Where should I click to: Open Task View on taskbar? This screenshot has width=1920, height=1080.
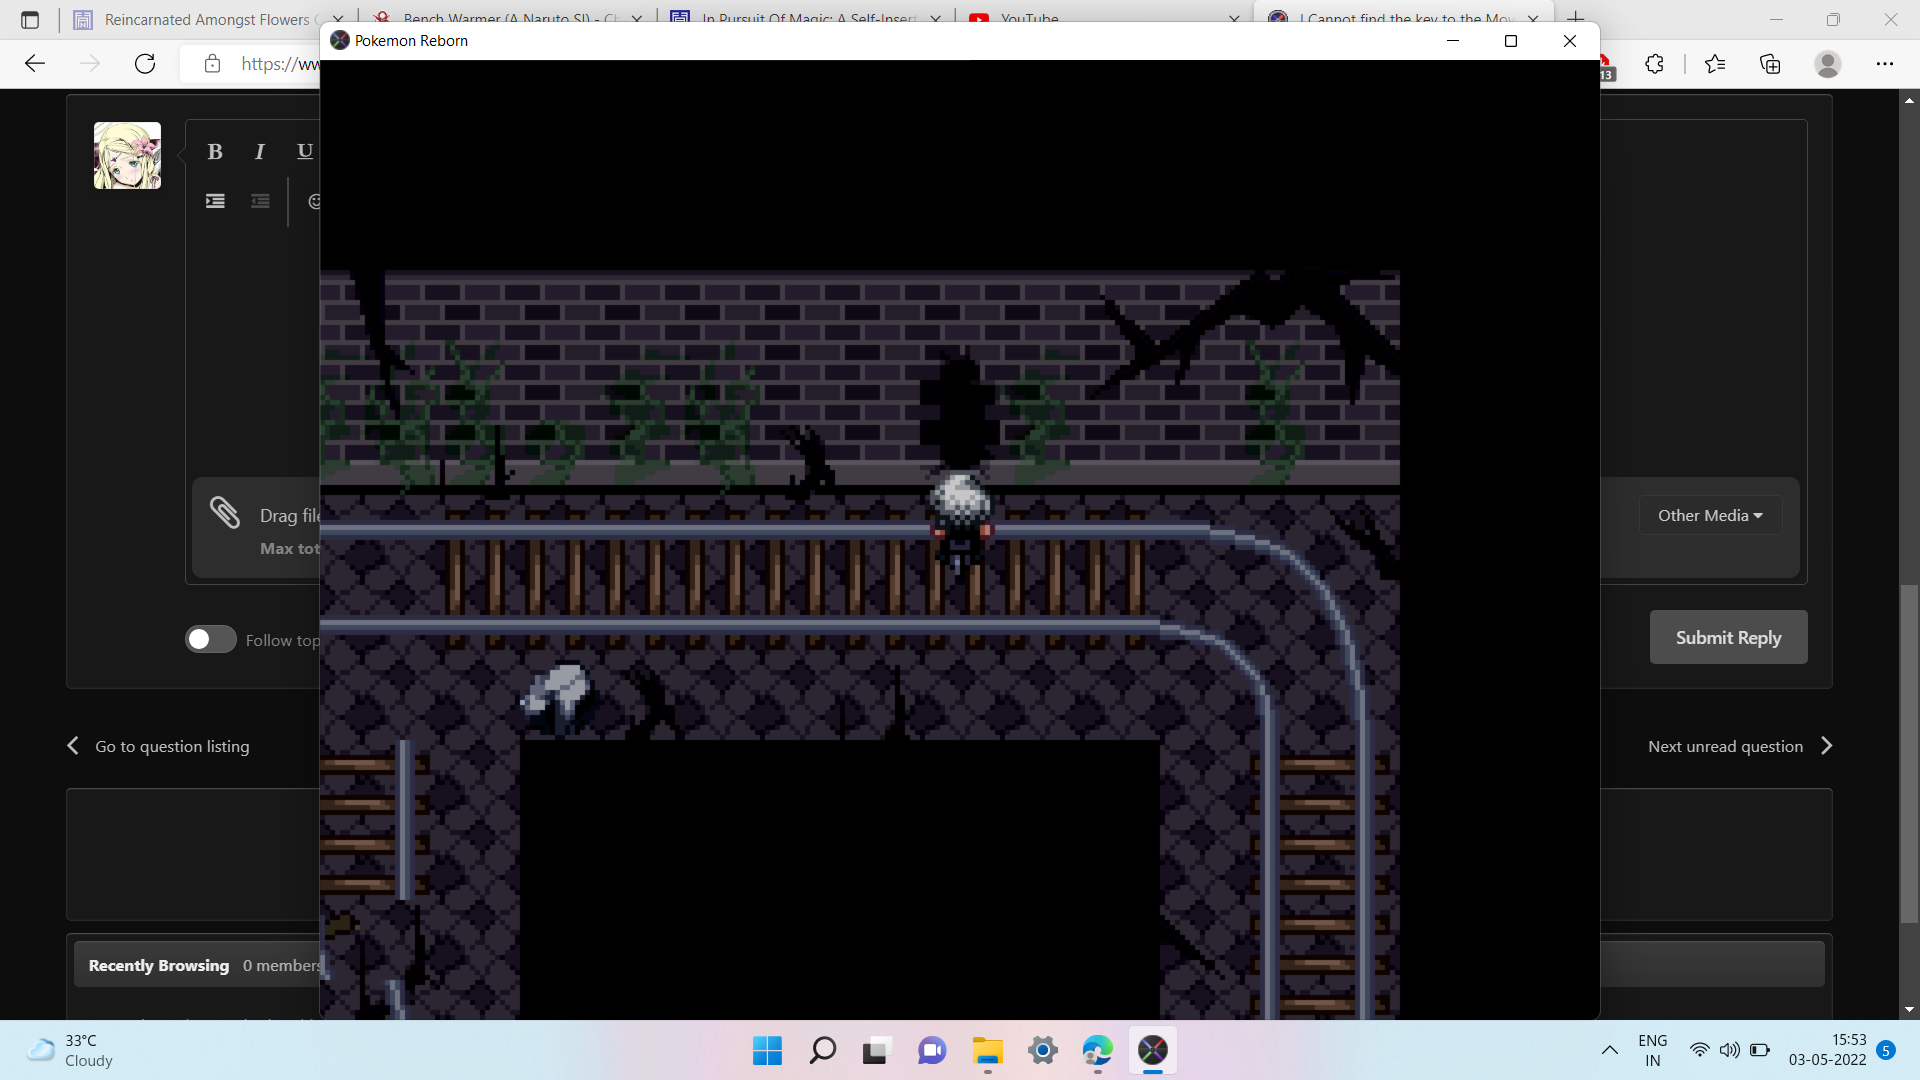pyautogui.click(x=876, y=1051)
